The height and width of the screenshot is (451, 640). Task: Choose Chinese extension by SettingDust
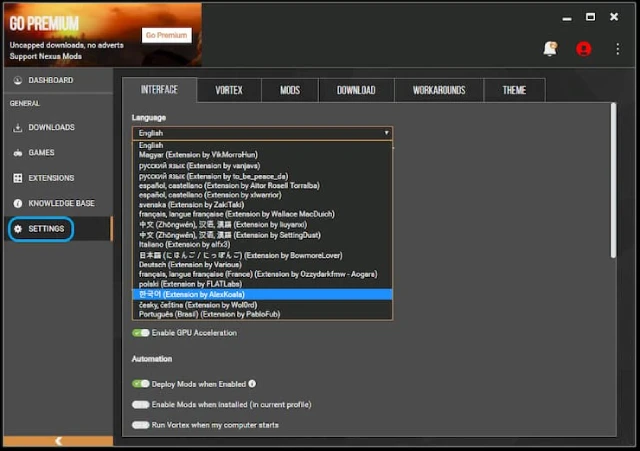click(x=262, y=235)
